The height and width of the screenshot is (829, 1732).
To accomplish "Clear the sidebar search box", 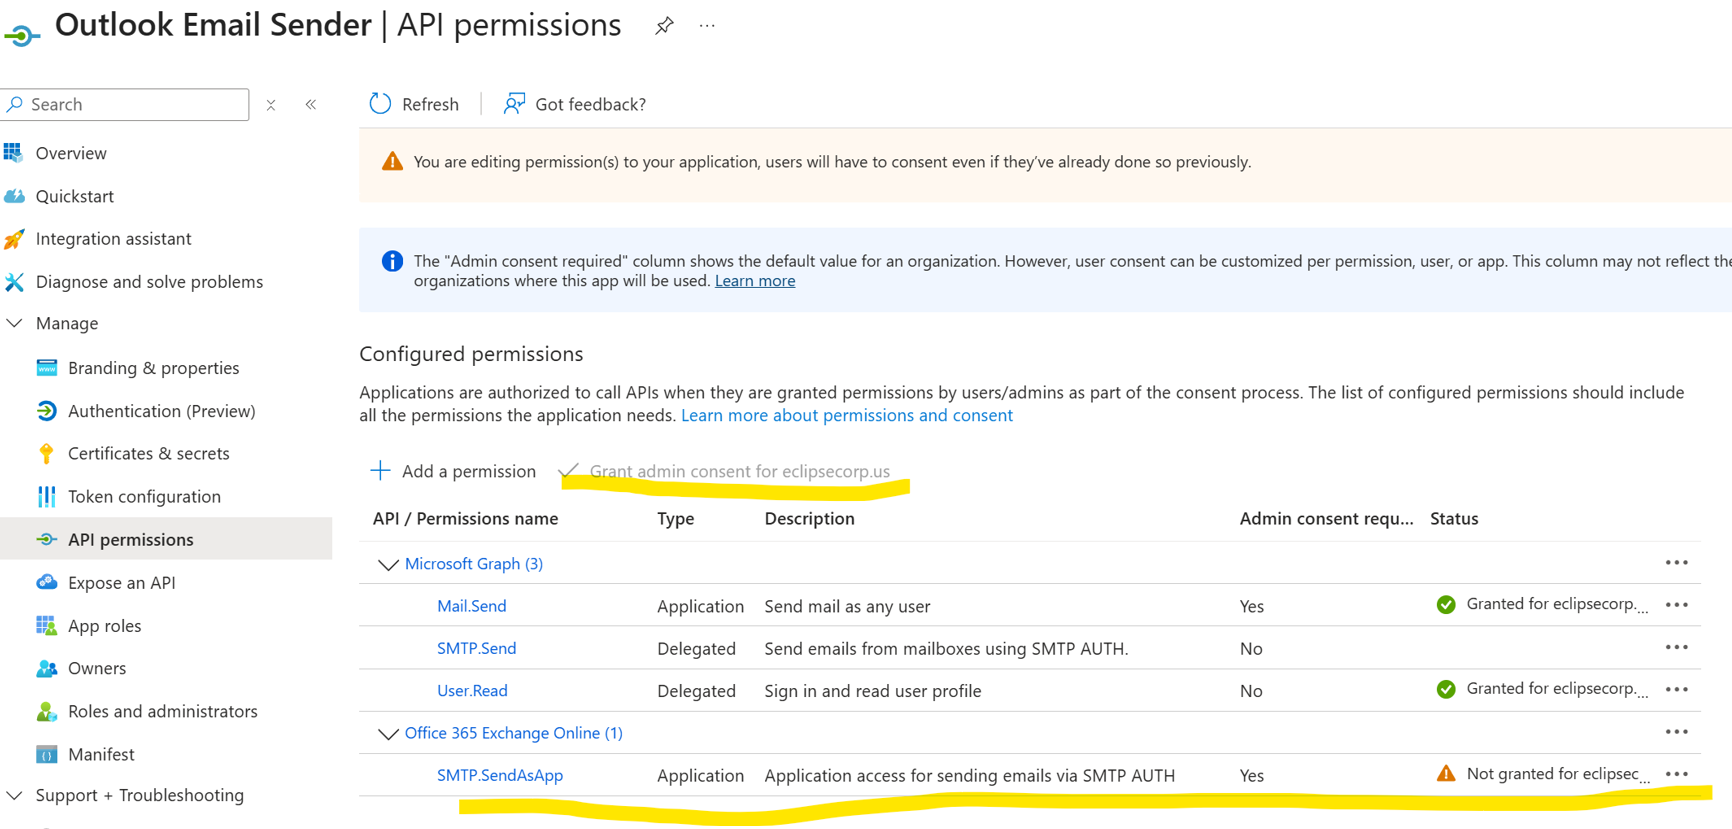I will [271, 105].
